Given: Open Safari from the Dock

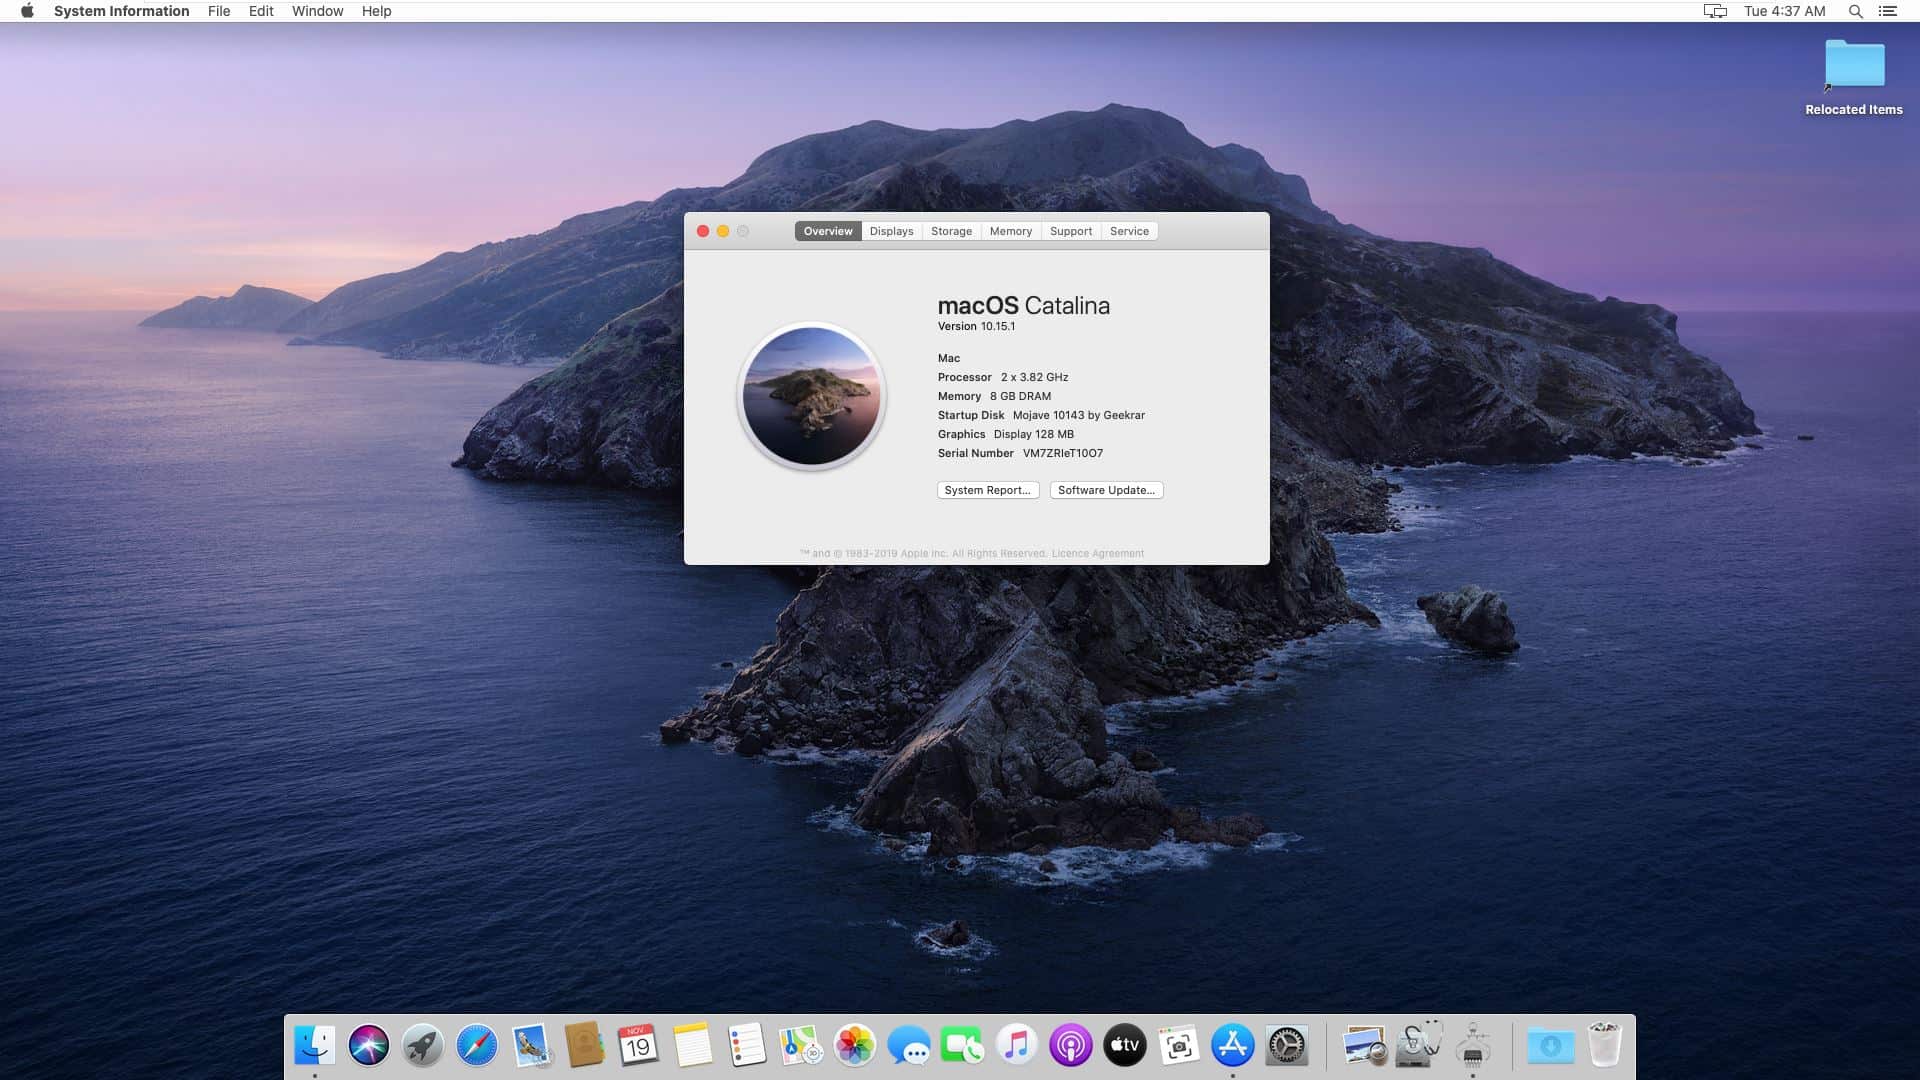Looking at the screenshot, I should click(477, 1044).
